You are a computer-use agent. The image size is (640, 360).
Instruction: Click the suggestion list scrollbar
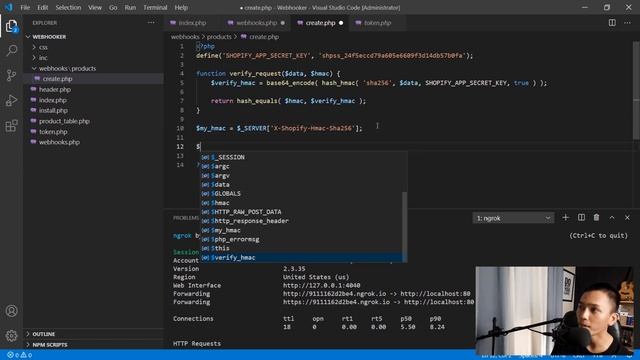404,227
